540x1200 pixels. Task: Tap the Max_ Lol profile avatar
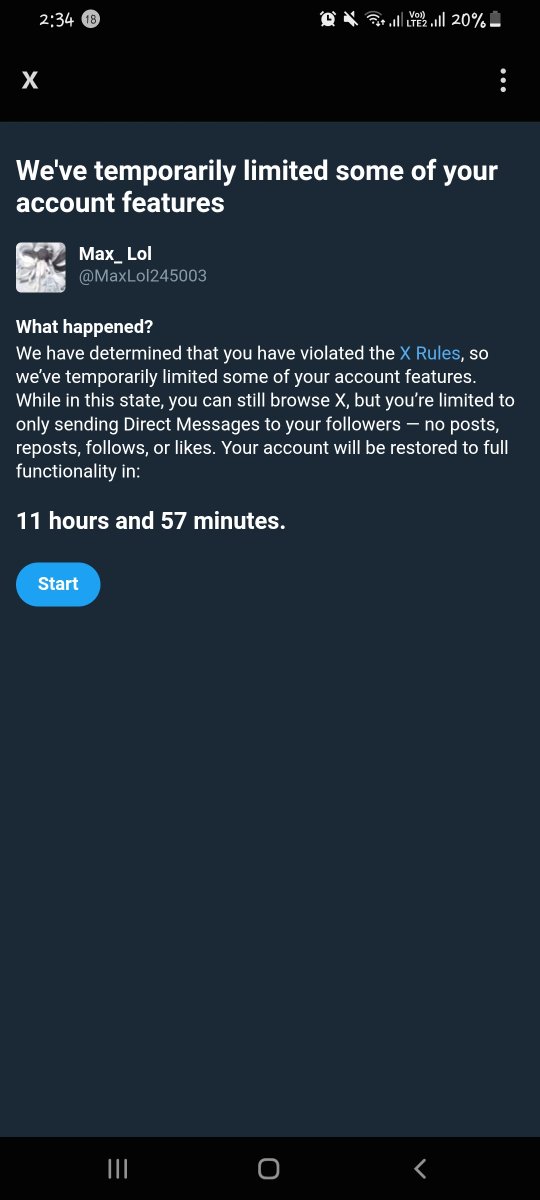click(x=41, y=267)
